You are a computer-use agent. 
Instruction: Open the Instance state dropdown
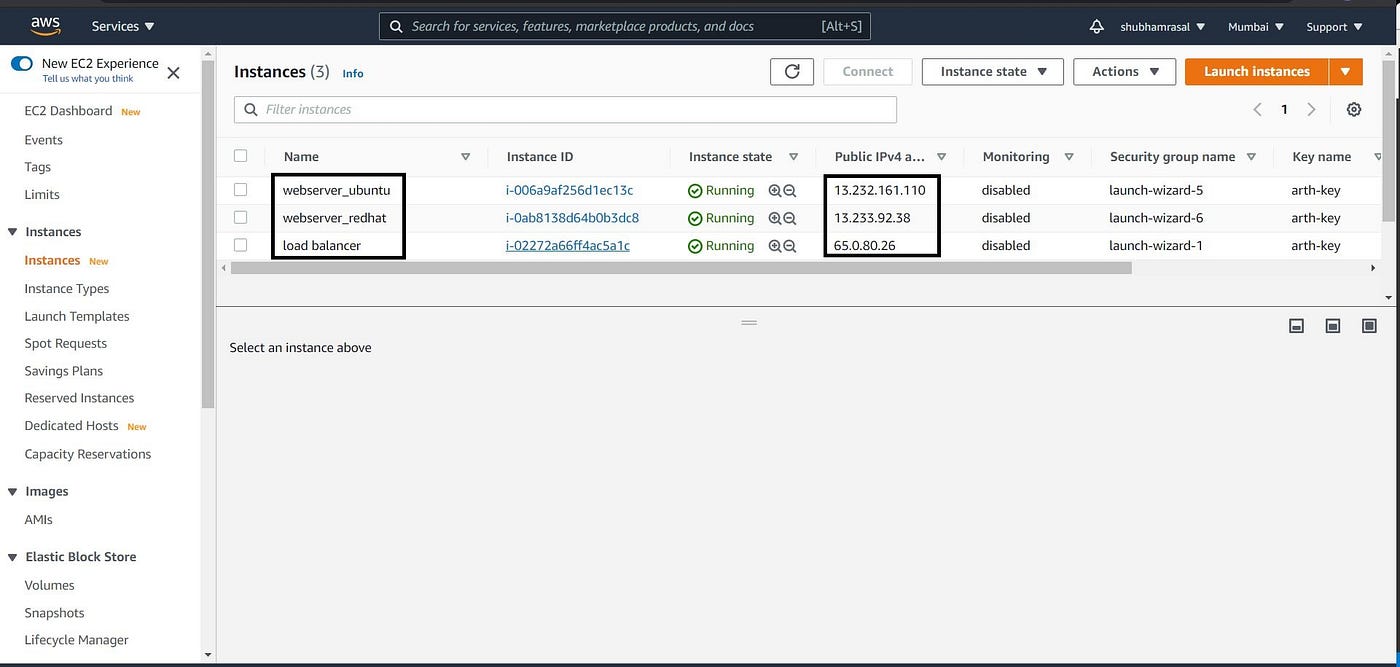coord(993,71)
